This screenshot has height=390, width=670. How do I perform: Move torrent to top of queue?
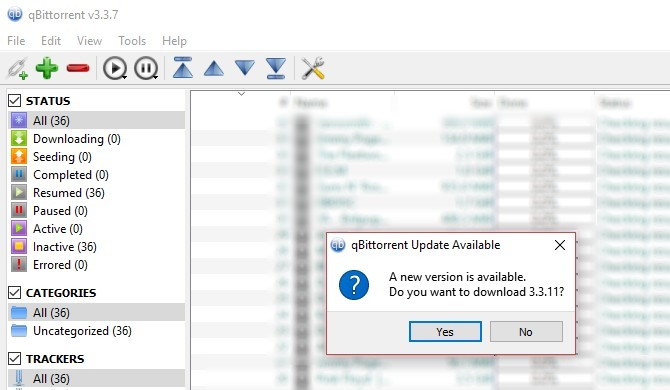click(x=182, y=68)
